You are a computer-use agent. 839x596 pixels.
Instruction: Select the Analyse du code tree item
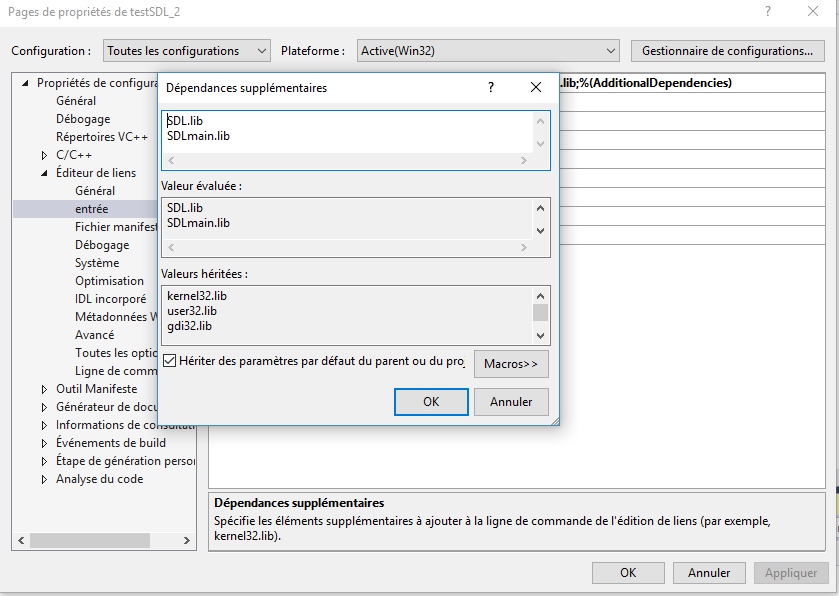tap(100, 478)
